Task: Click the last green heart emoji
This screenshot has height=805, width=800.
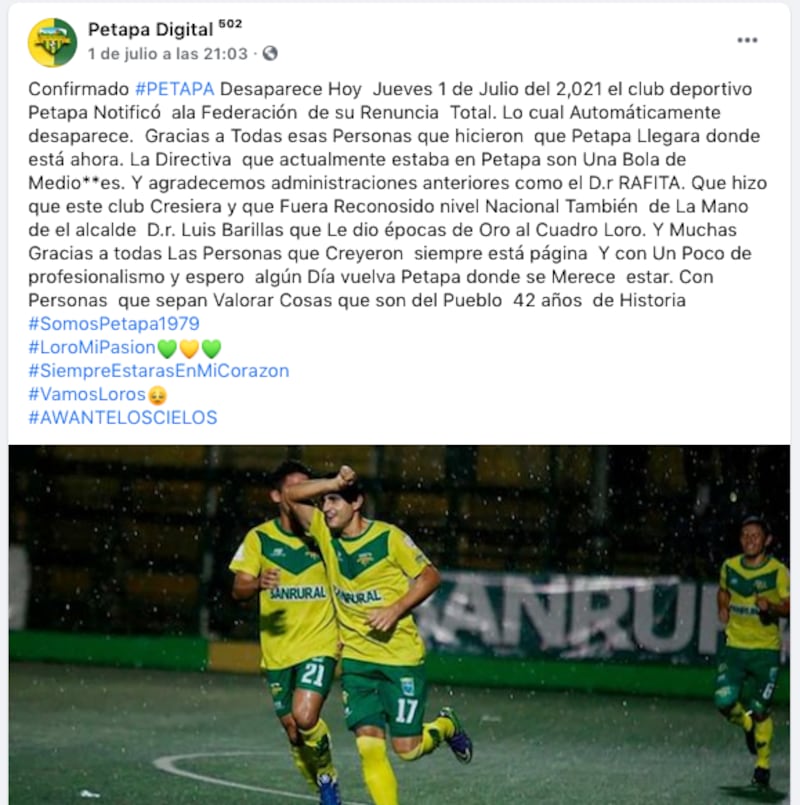Action: pos(211,349)
